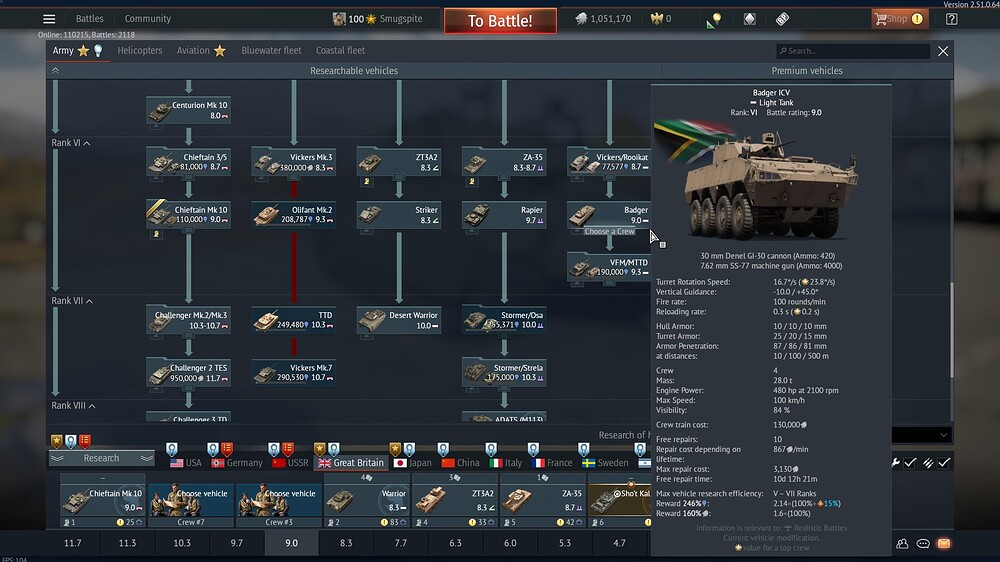
Task: Switch to the Helicopters tab
Action: pos(139,51)
